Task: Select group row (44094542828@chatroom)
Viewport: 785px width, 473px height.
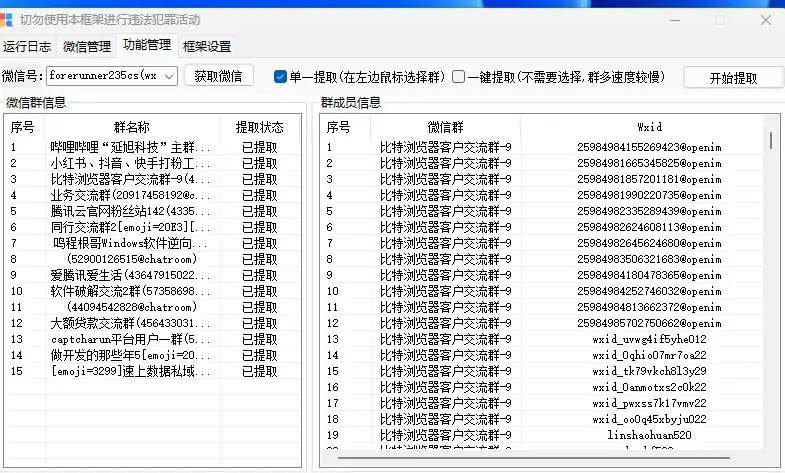Action: (x=153, y=307)
